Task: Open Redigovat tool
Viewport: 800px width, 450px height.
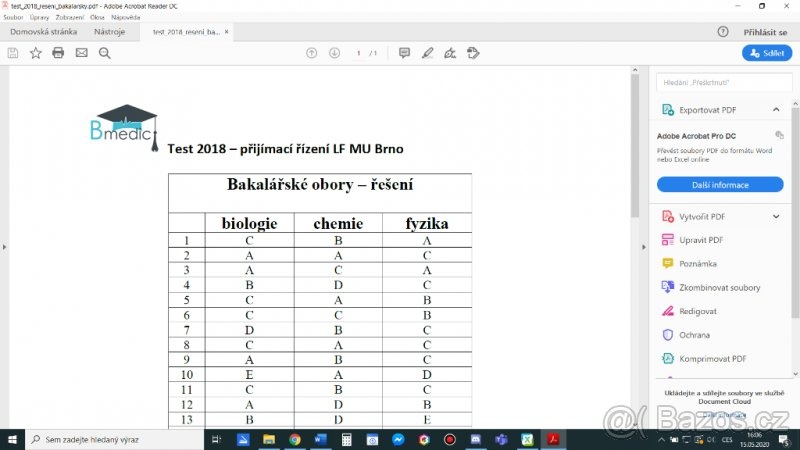Action: pos(697,311)
